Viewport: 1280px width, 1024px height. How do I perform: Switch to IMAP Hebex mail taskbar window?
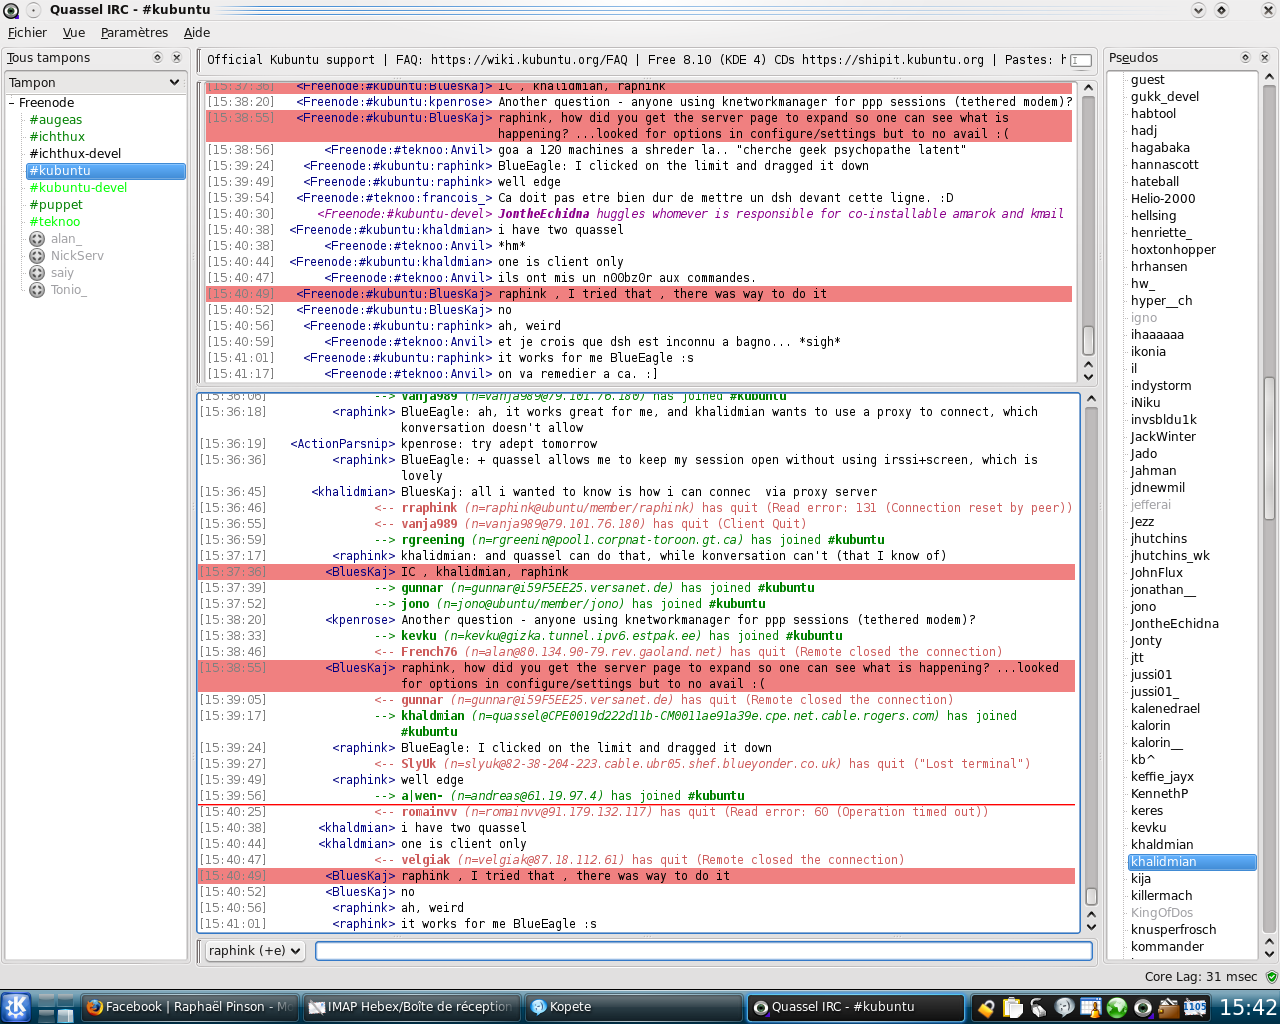410,1007
